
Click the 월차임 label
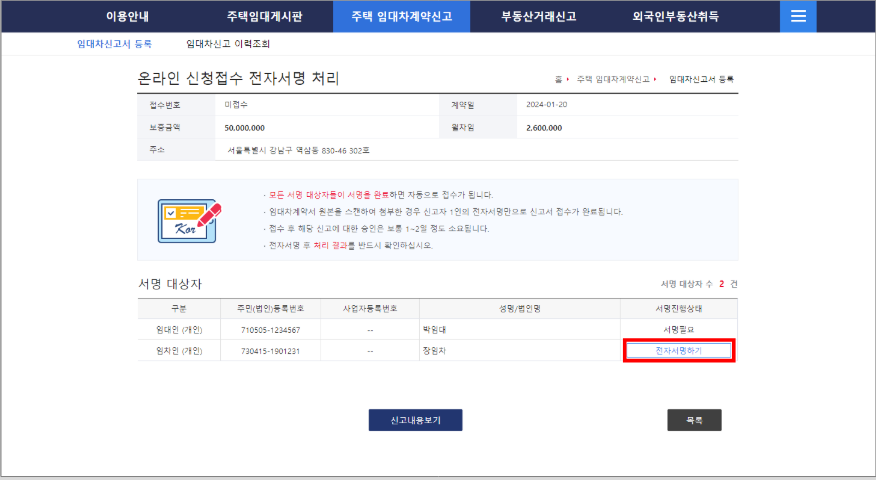coord(463,127)
